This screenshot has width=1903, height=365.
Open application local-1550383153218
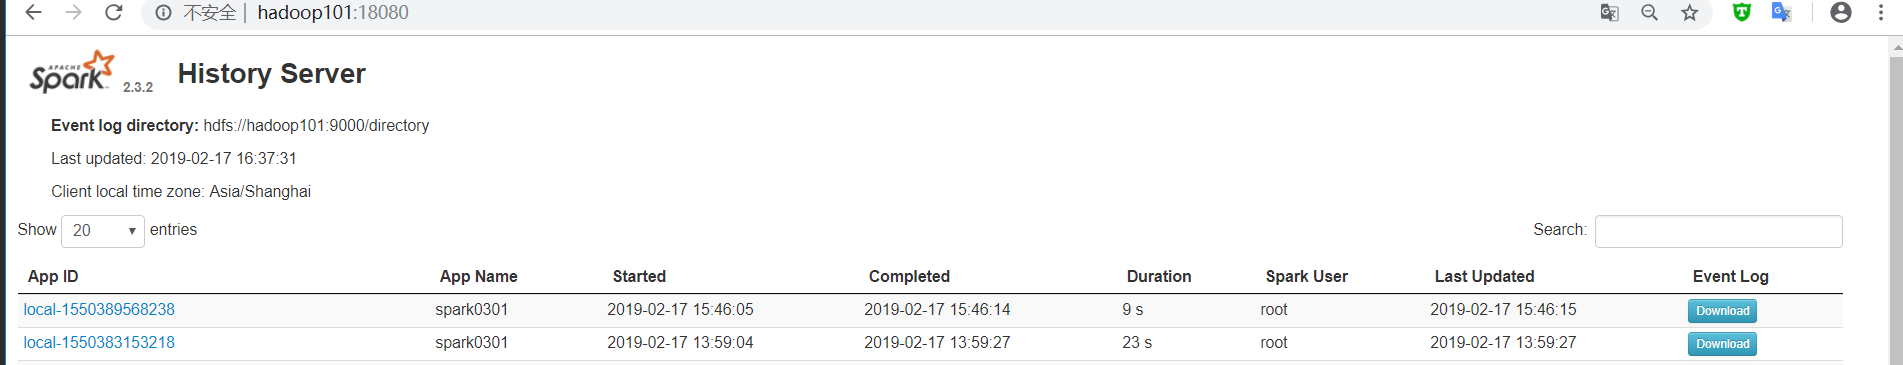pyautogui.click(x=99, y=343)
